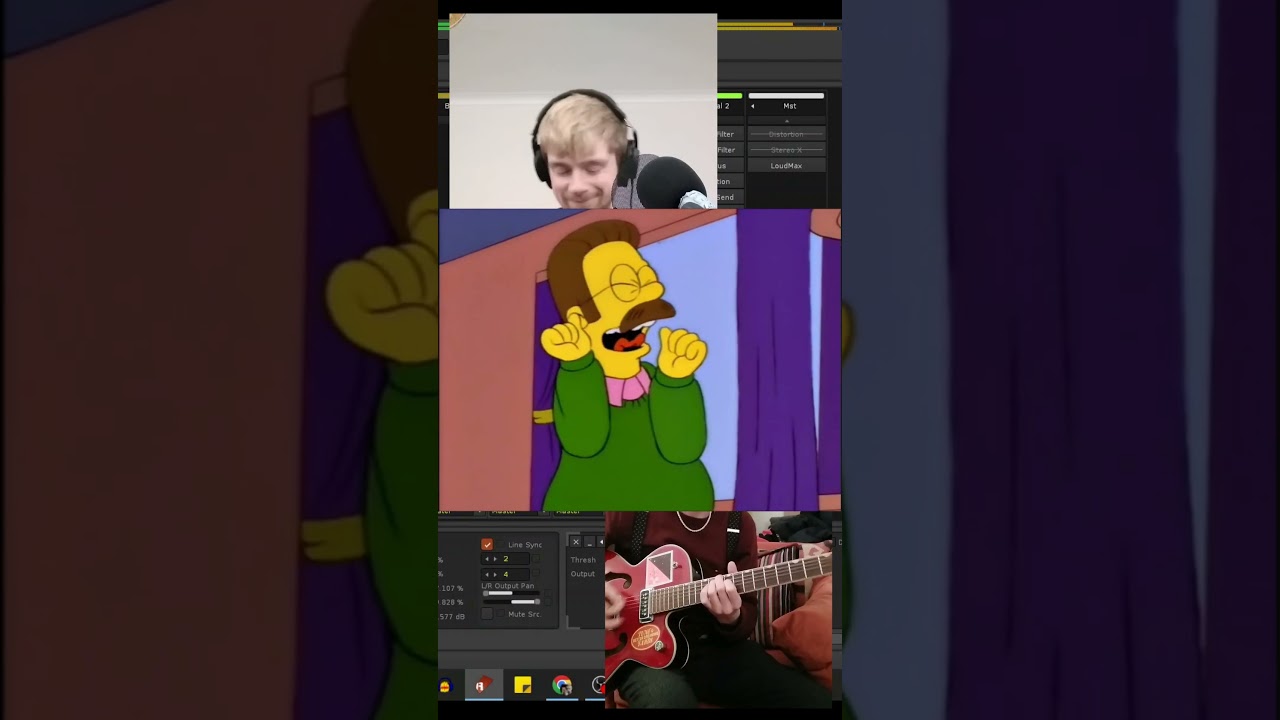Viewport: 1280px width, 720px height.
Task: Select the Thresh parameter label
Action: [x=583, y=560]
